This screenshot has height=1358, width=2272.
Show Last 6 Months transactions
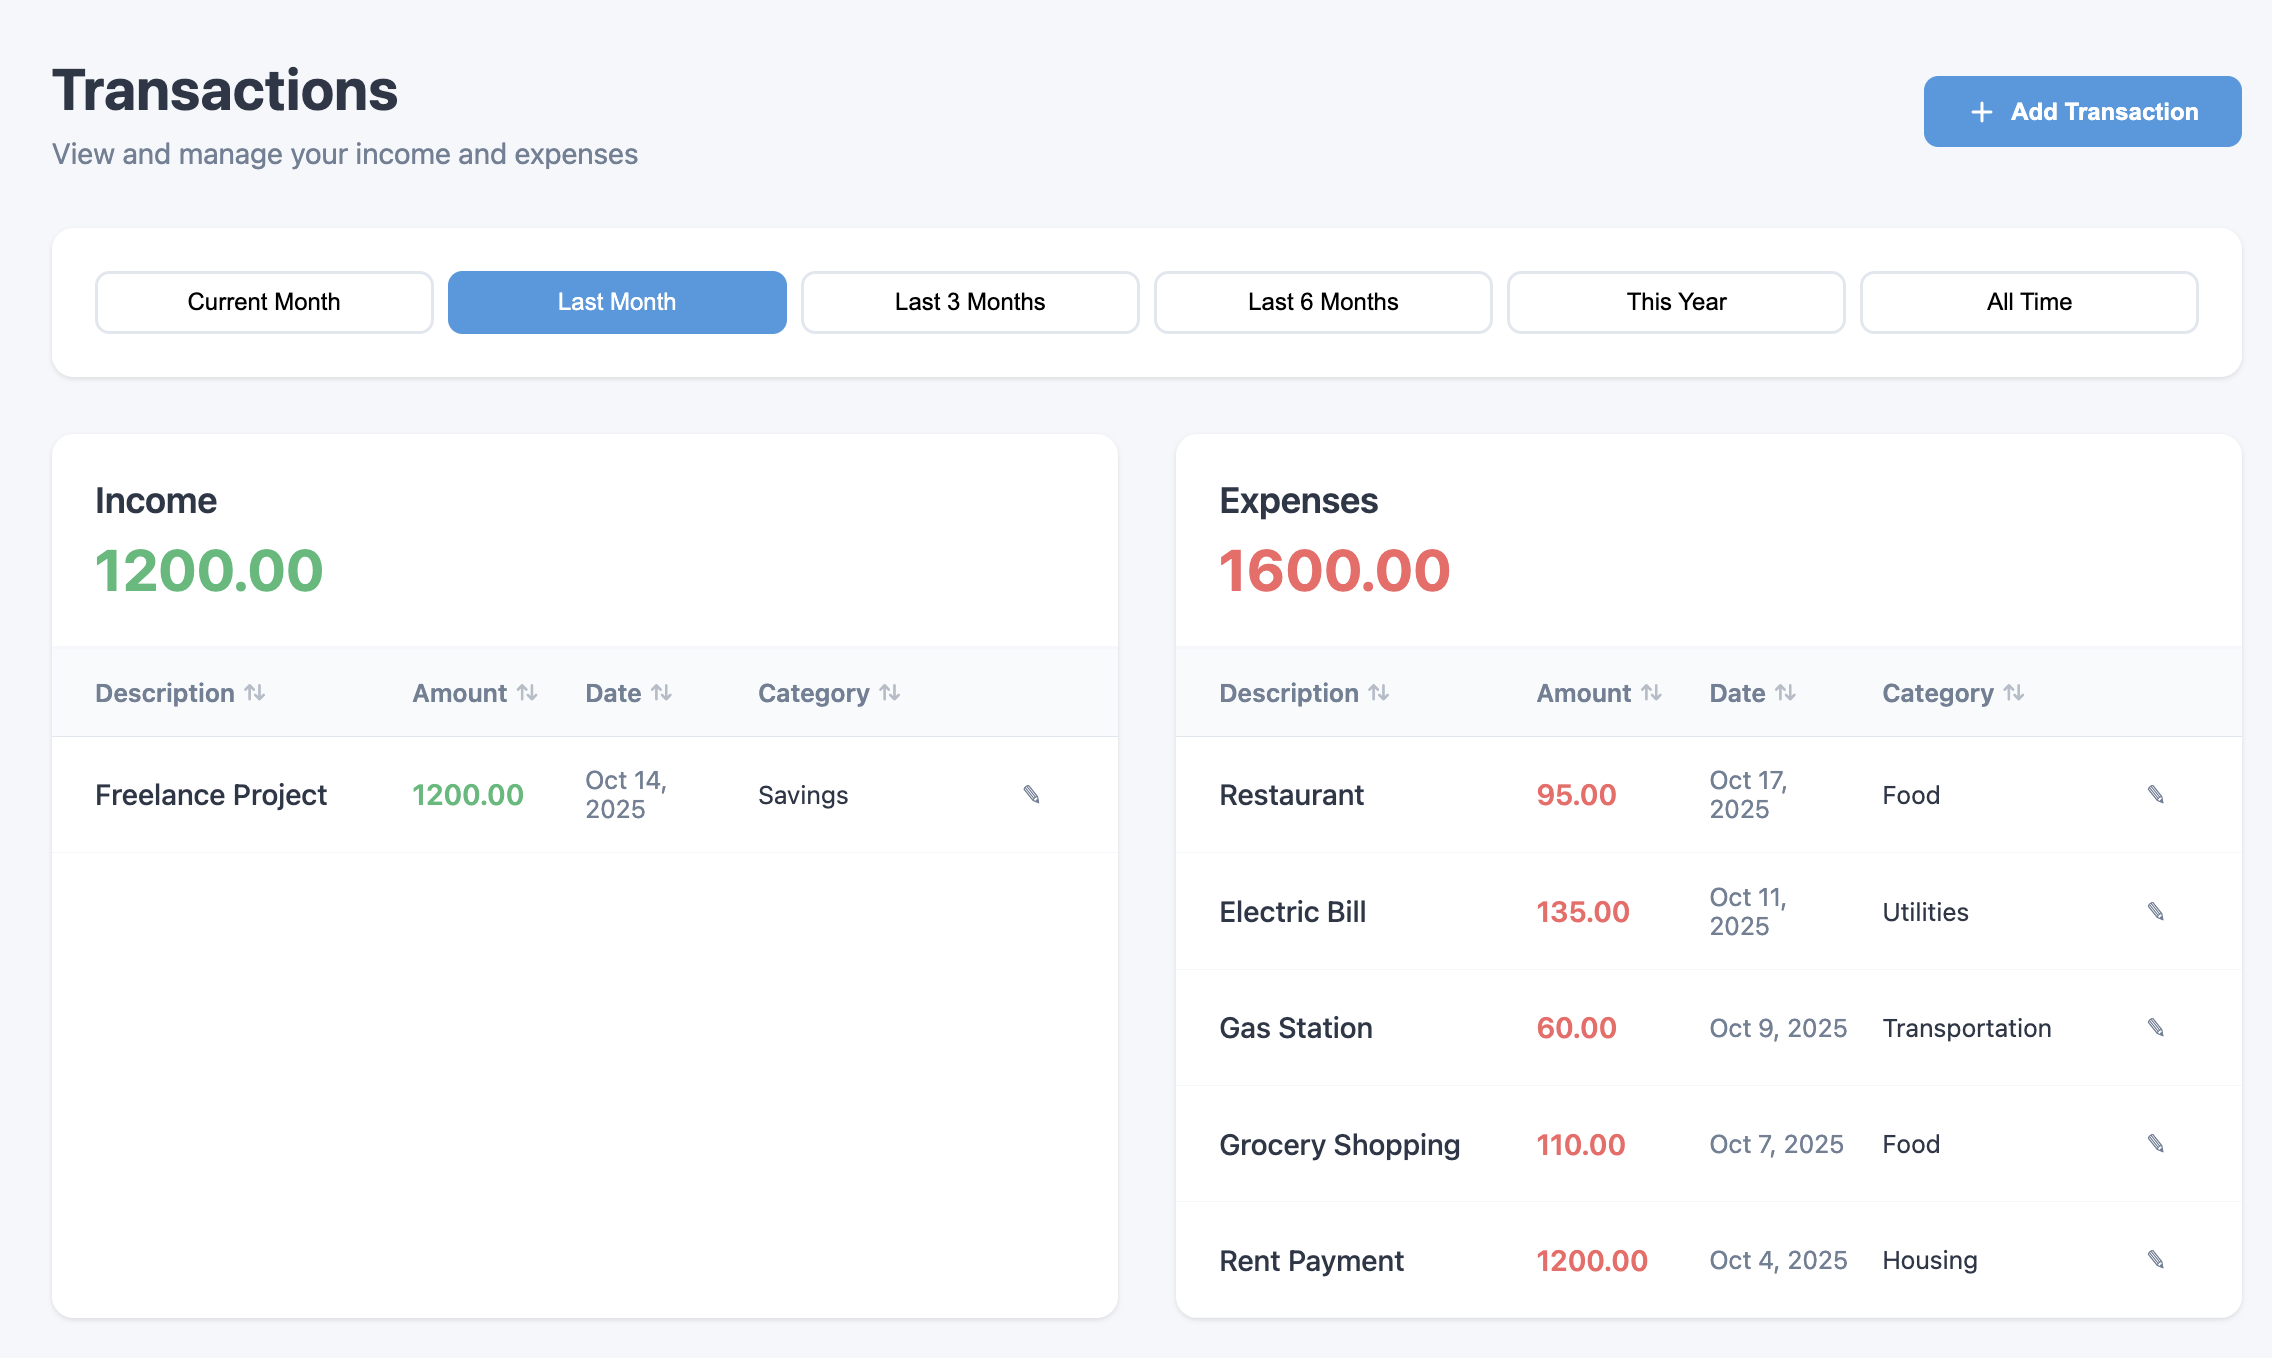click(1323, 302)
